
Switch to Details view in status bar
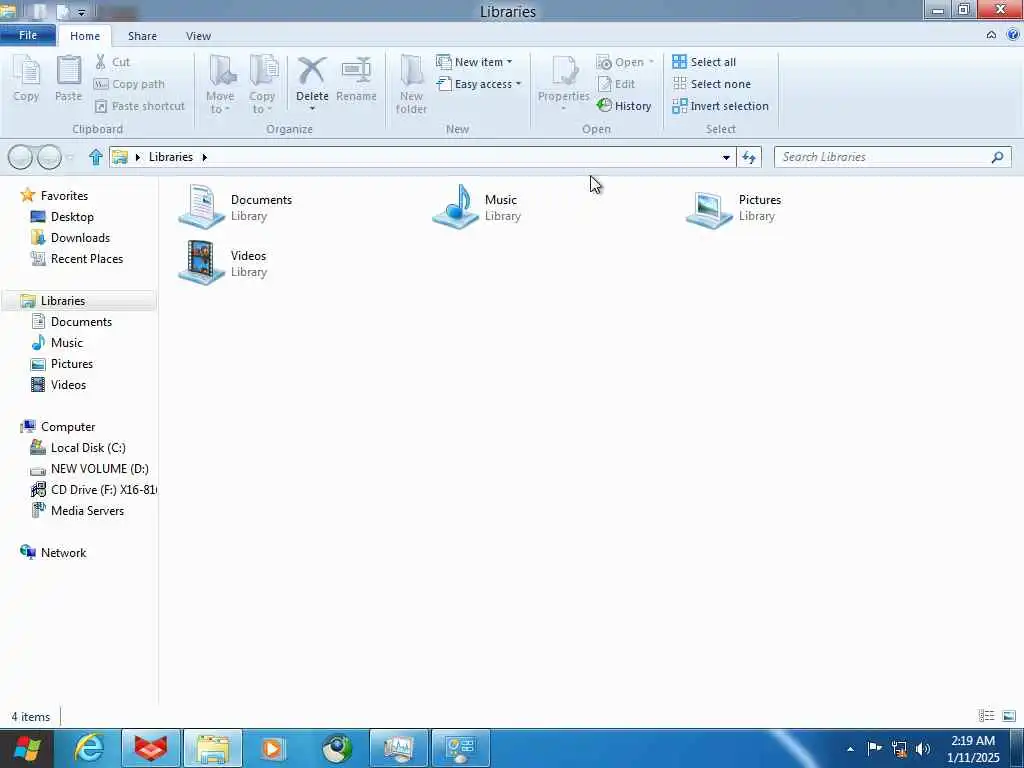[x=986, y=716]
